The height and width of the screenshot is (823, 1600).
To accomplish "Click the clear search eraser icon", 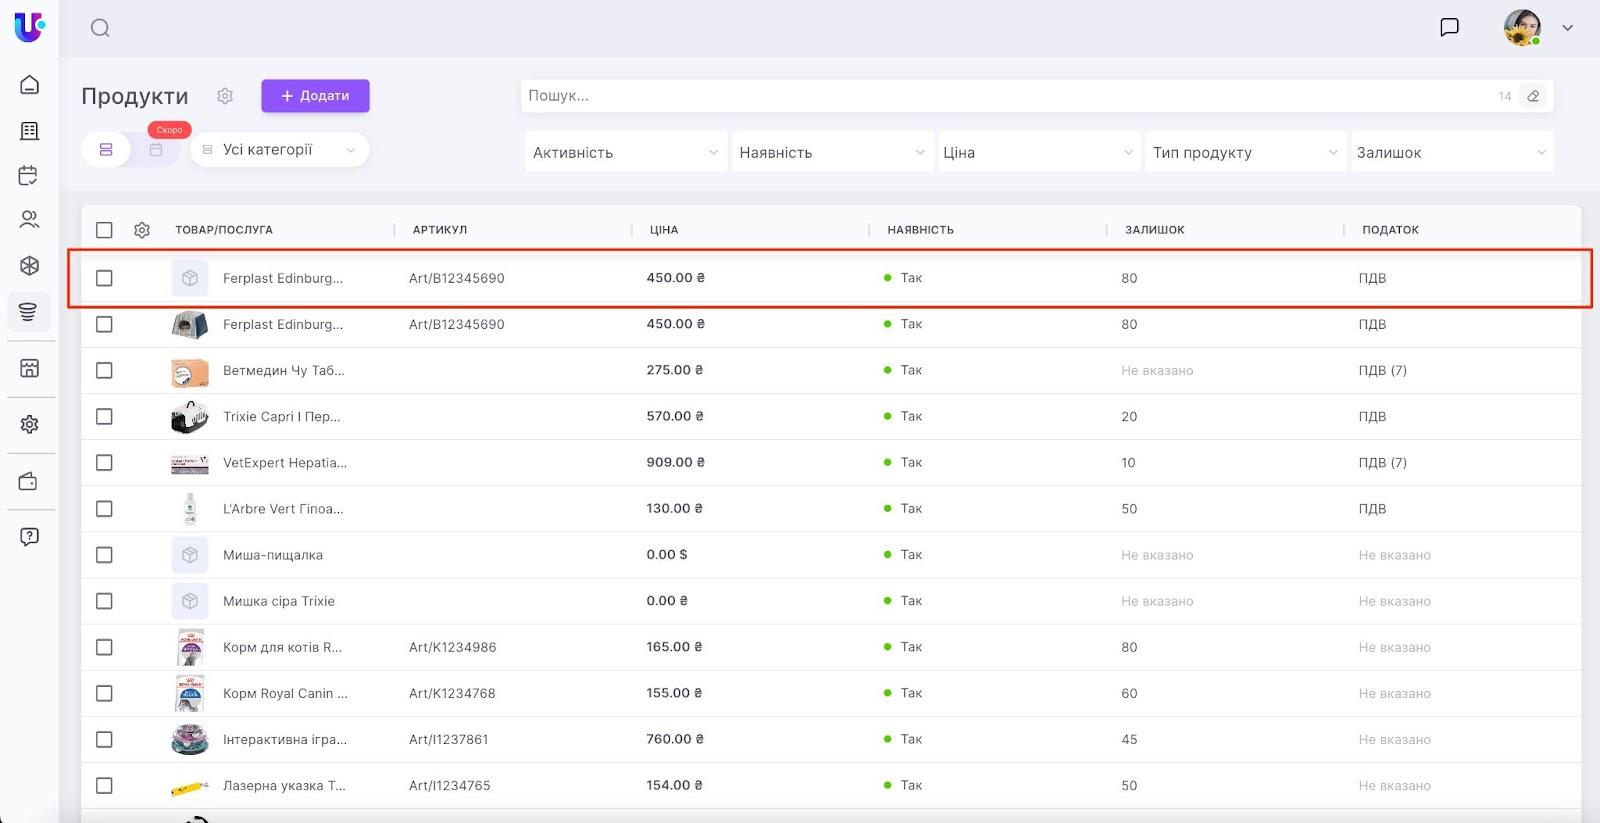I will click(x=1533, y=96).
